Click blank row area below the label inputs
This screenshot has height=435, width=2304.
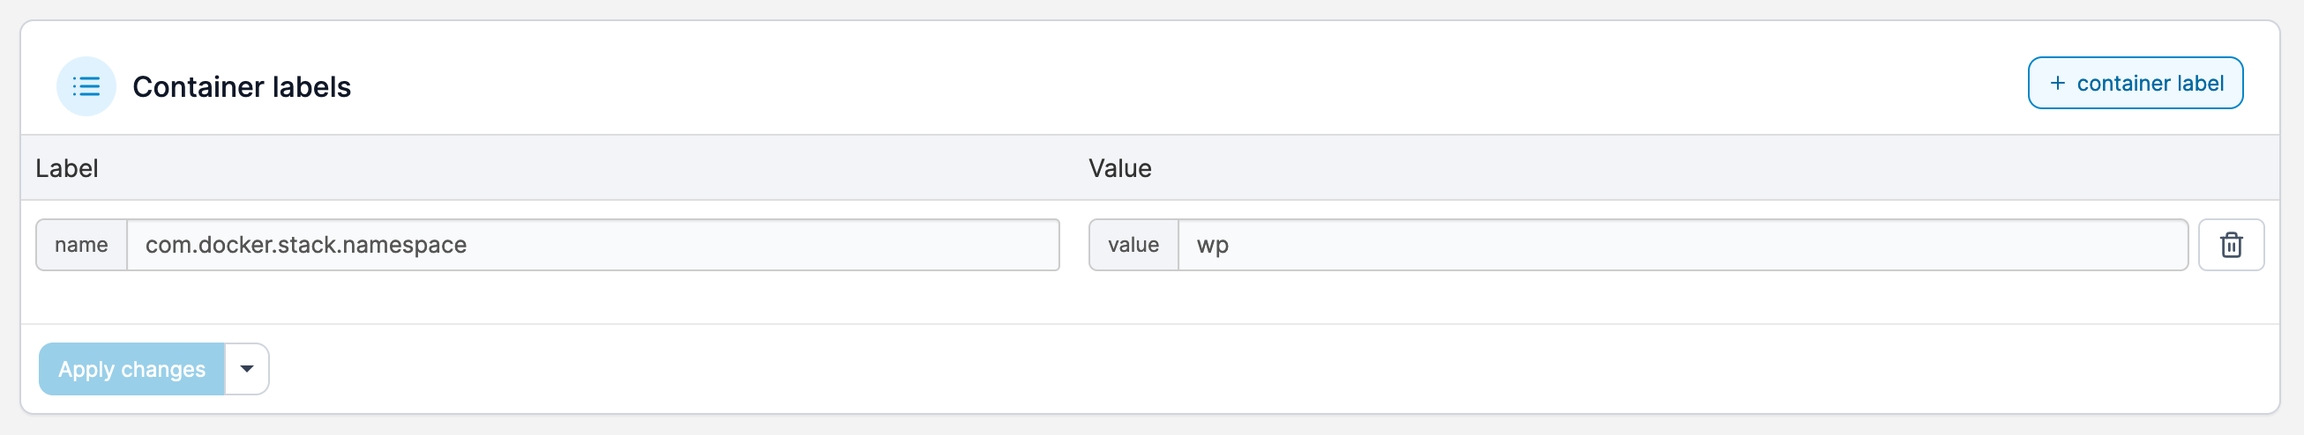[1100, 297]
